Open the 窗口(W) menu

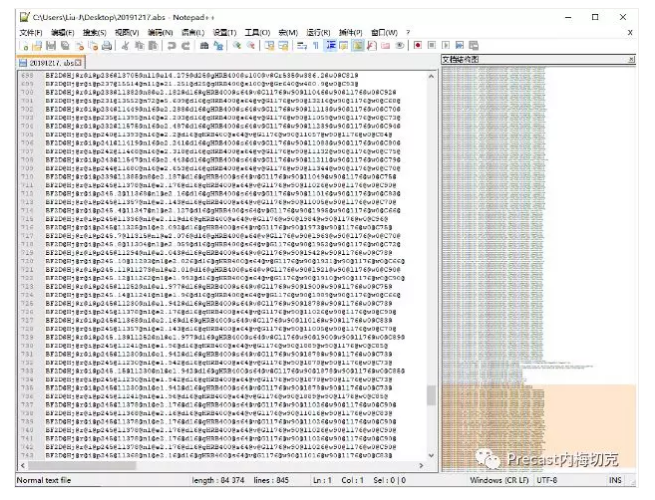(x=384, y=33)
